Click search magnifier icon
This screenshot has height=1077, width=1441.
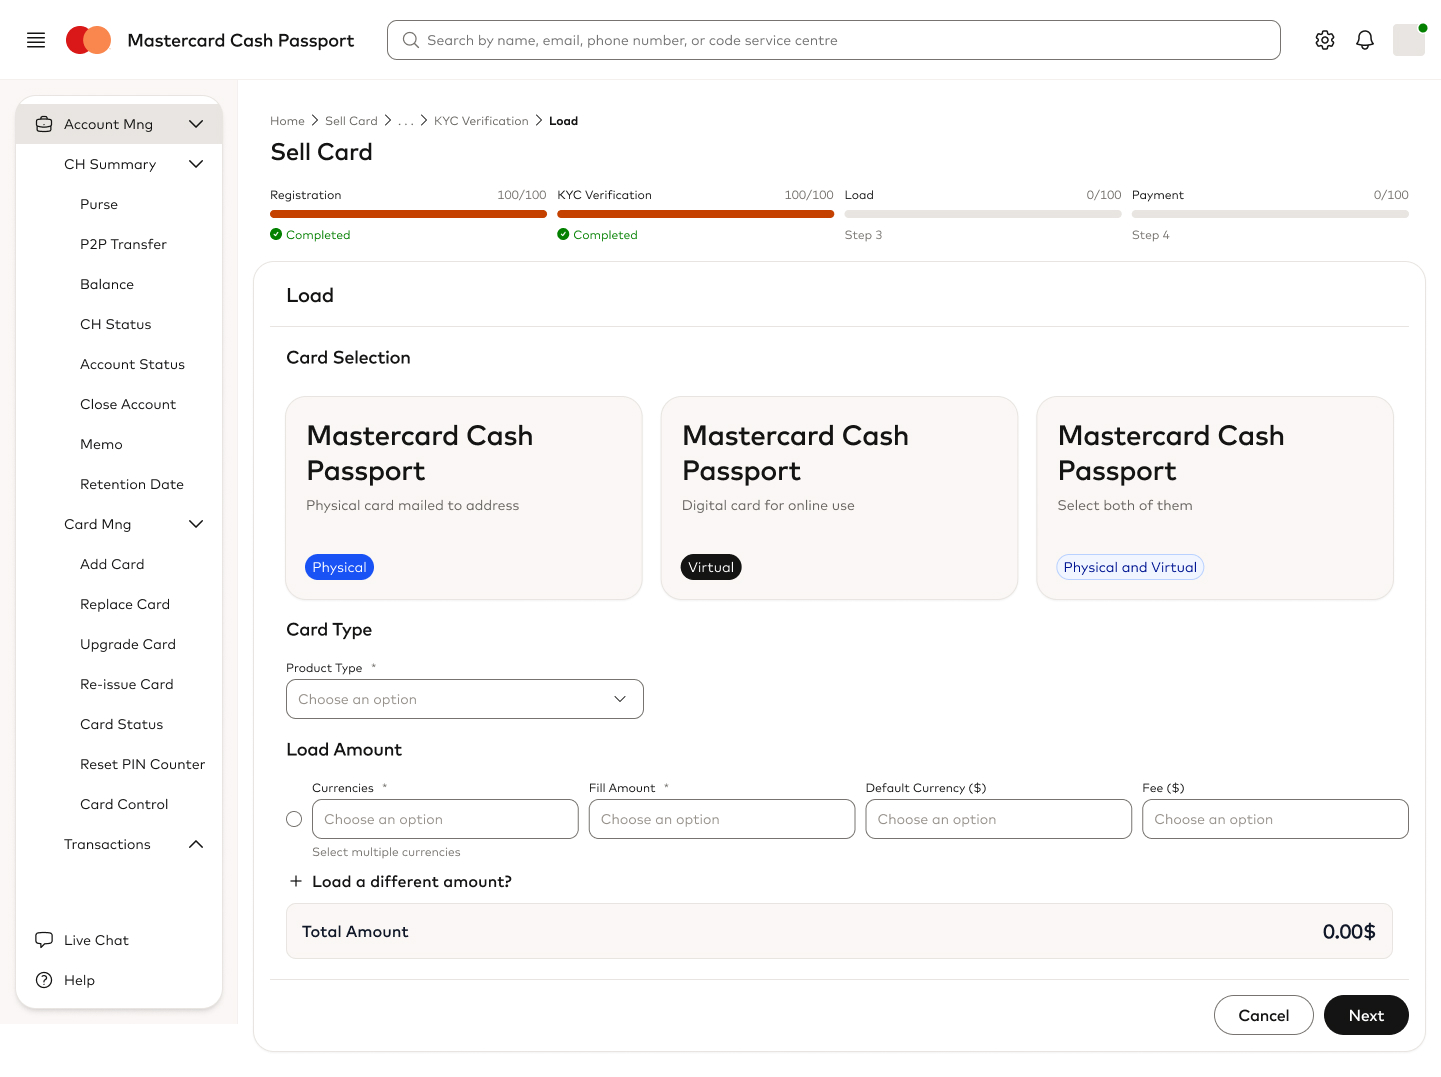tap(410, 40)
